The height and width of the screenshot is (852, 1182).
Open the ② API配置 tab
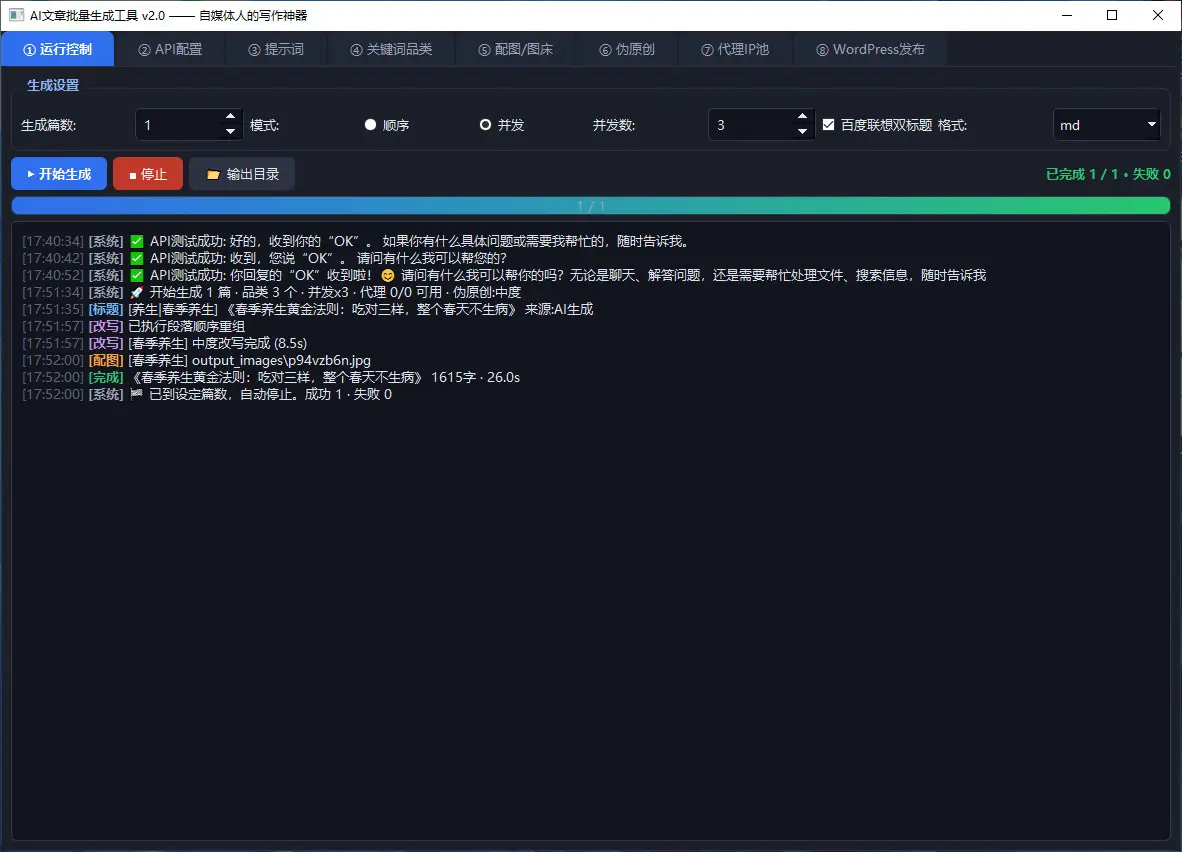[x=170, y=49]
